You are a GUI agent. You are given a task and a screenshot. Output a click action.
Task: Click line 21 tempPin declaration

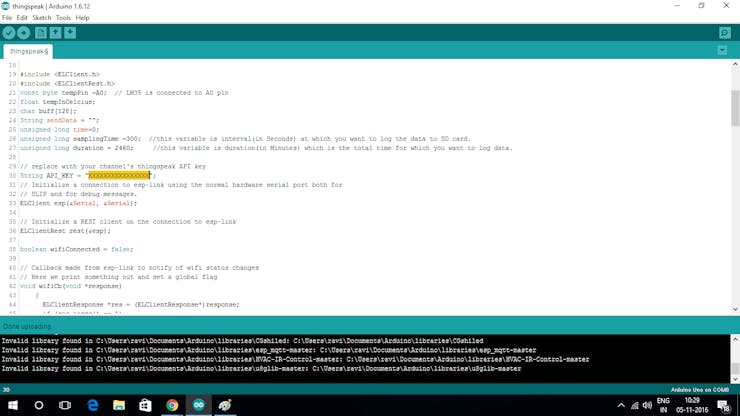124,93
